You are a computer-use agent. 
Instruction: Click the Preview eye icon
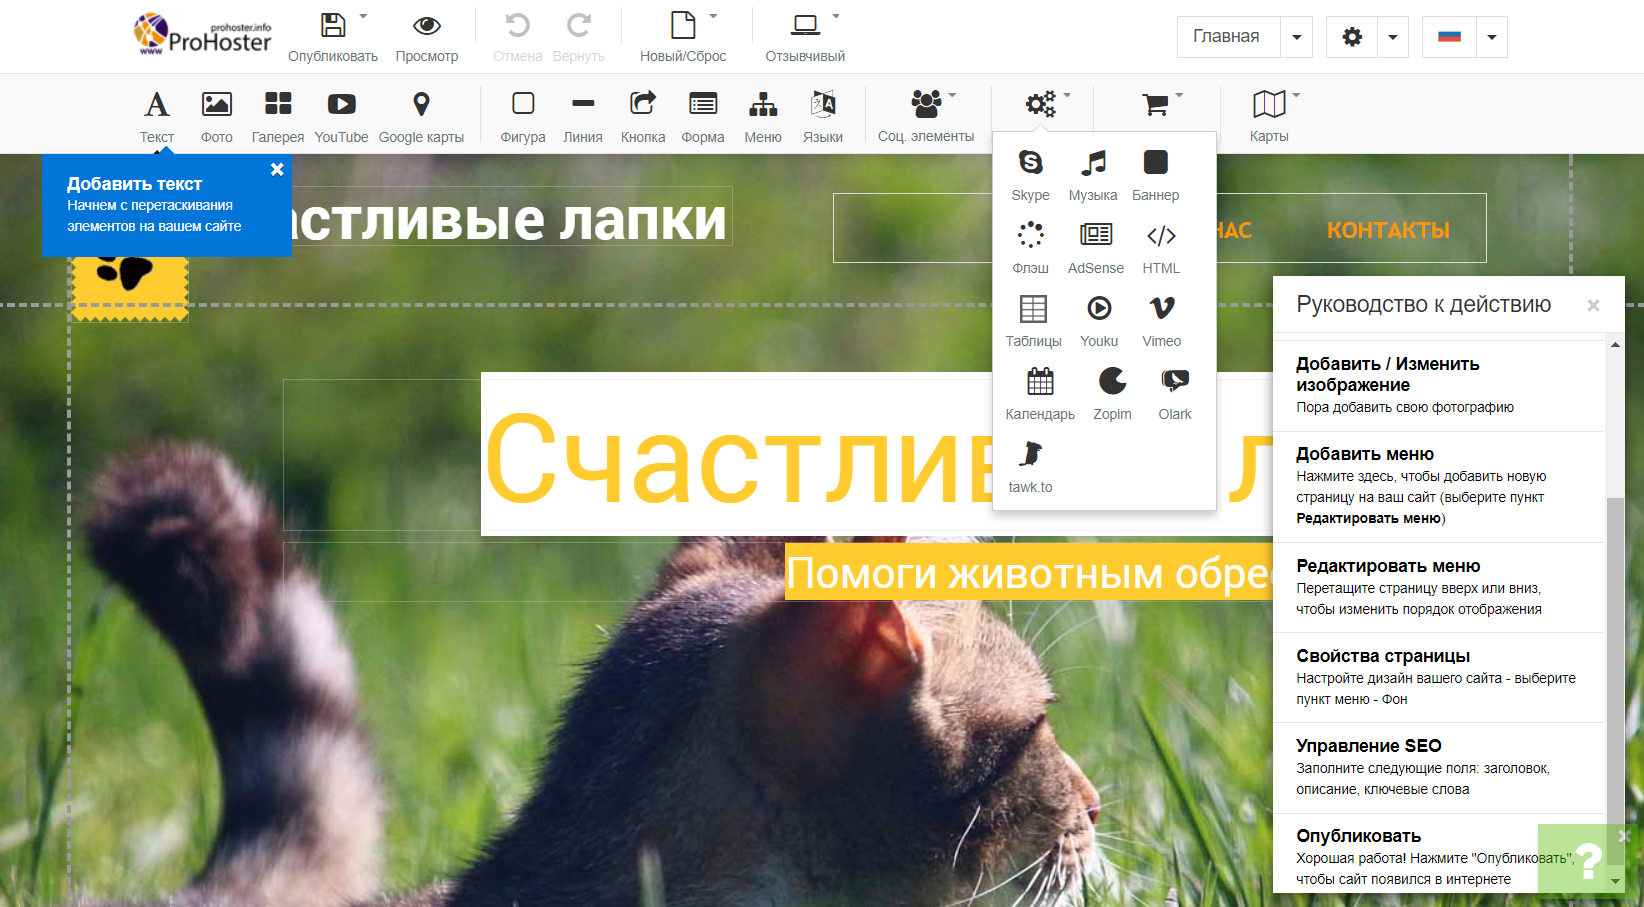[x=427, y=36]
